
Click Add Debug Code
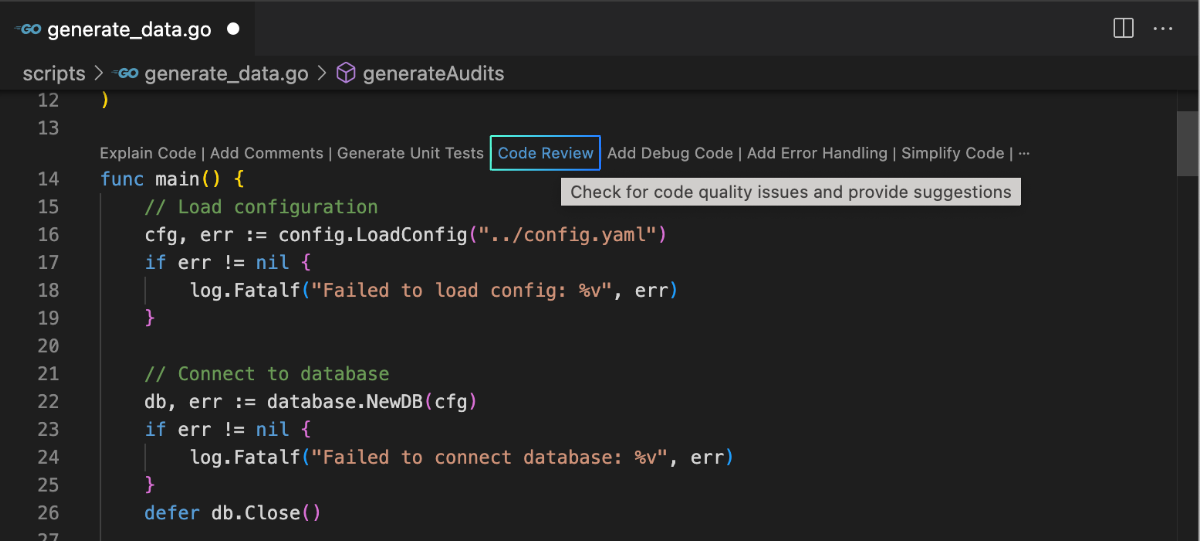[x=670, y=153]
